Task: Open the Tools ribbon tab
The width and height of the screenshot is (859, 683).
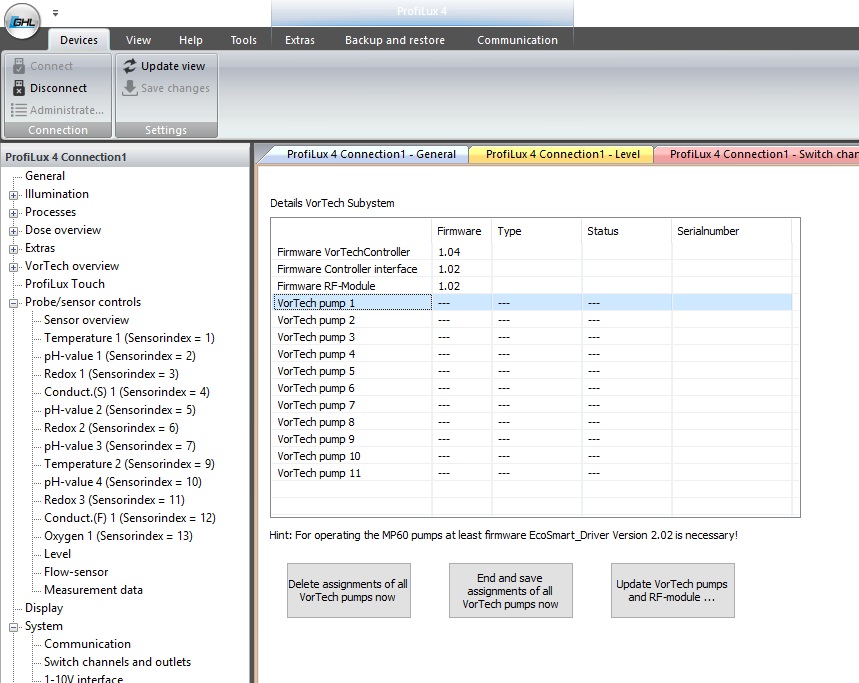Action: (x=243, y=40)
